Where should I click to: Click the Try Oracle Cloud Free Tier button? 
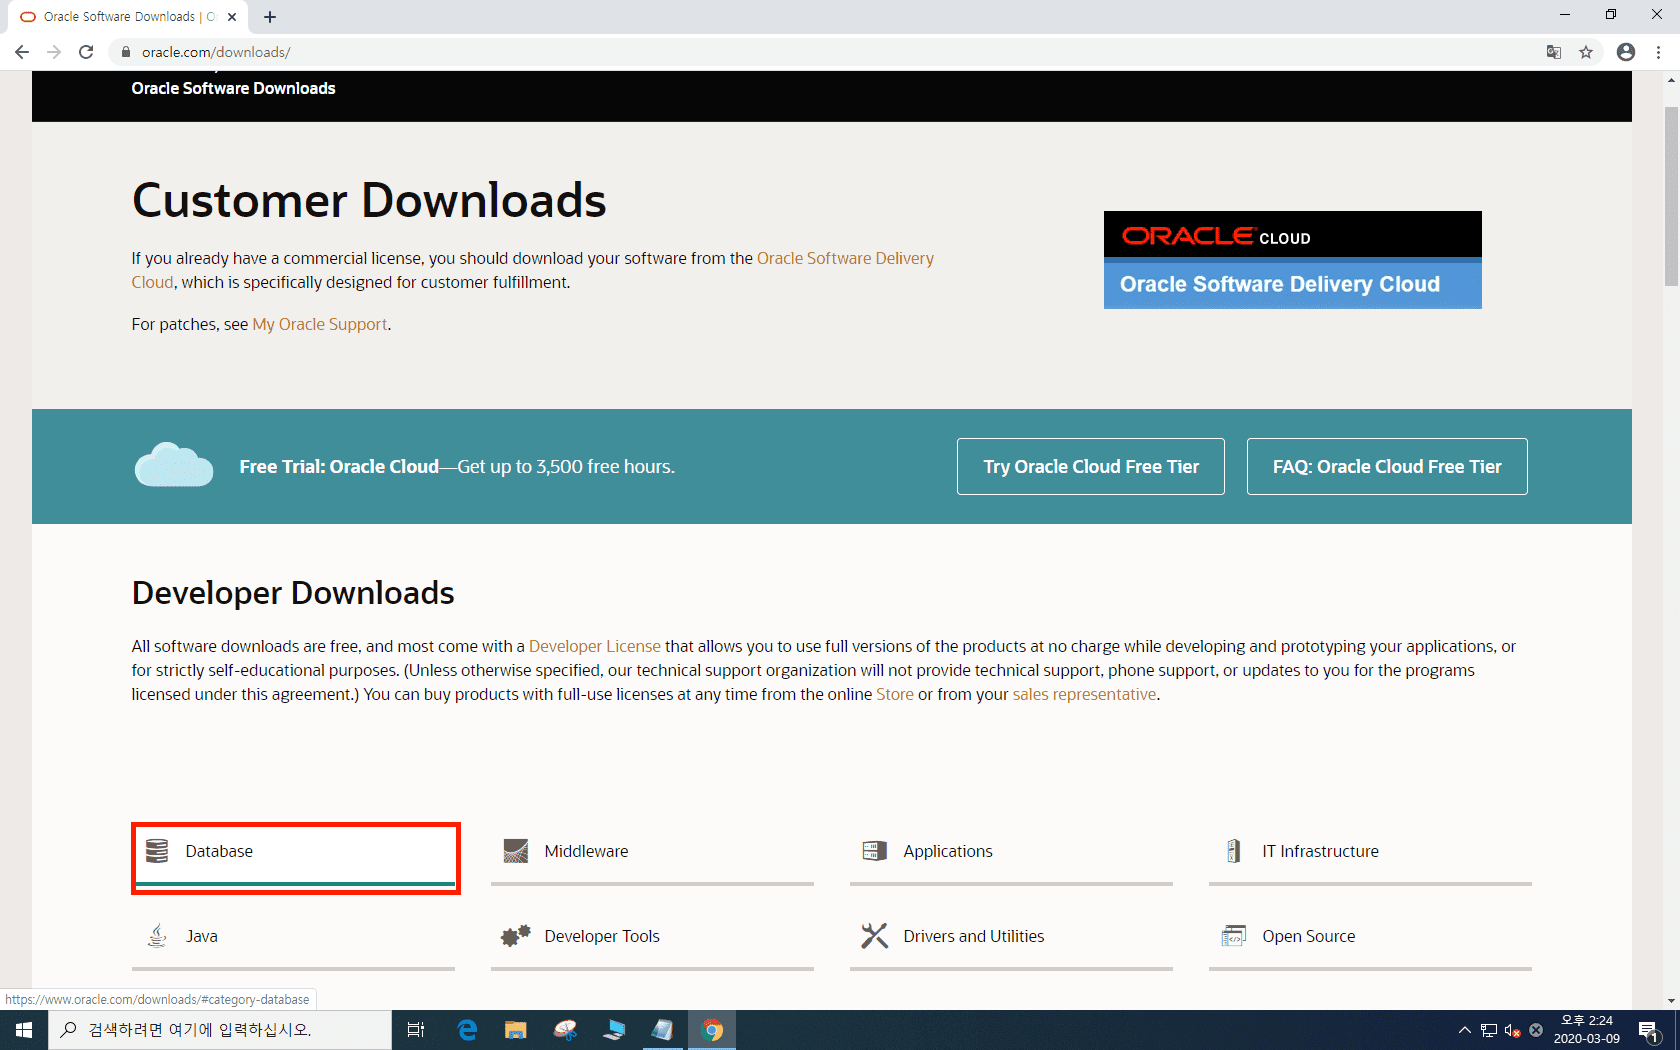pos(1091,467)
